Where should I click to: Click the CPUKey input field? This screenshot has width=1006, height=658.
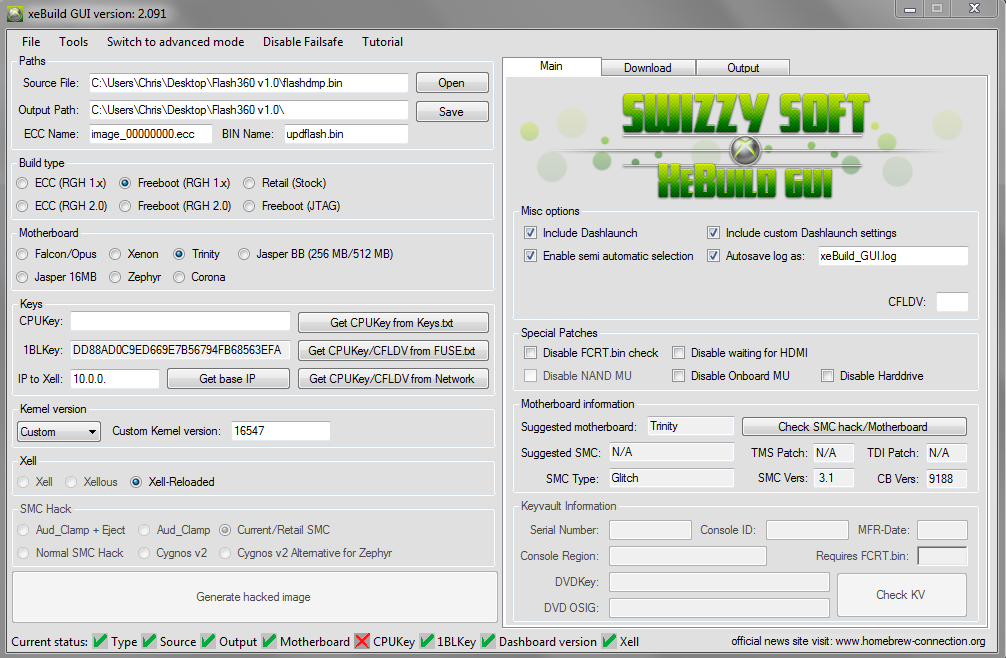(x=180, y=322)
